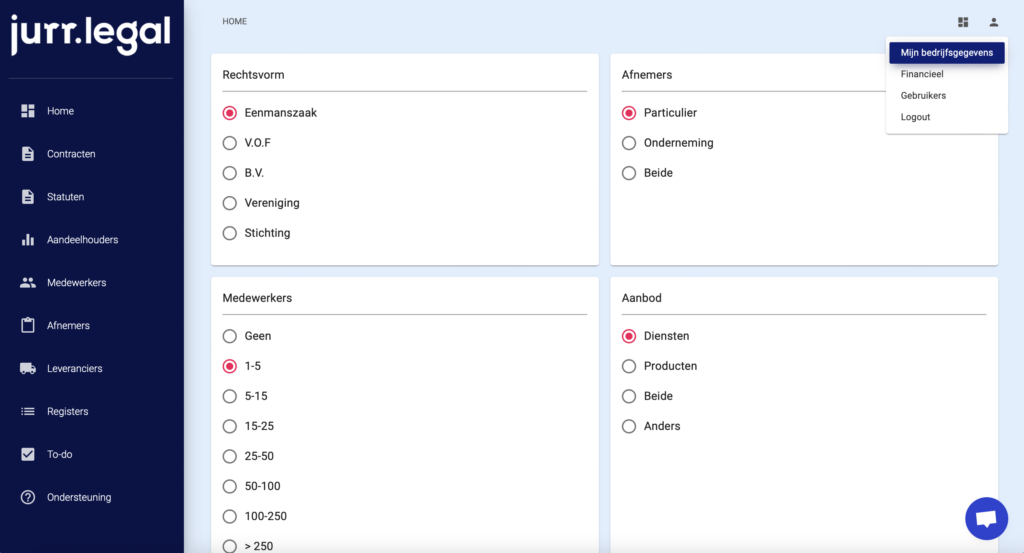Viewport: 1024px width, 553px height.
Task: Open the Contracten document icon in sidebar
Action: click(x=27, y=153)
